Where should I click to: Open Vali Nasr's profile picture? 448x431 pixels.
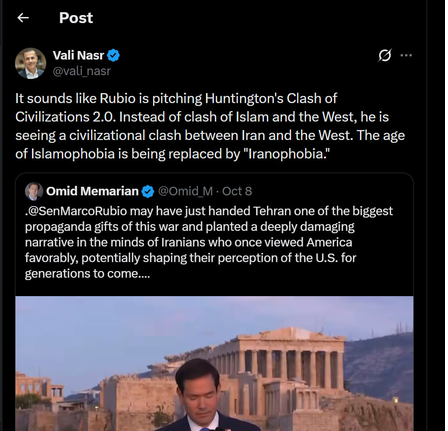[30, 63]
